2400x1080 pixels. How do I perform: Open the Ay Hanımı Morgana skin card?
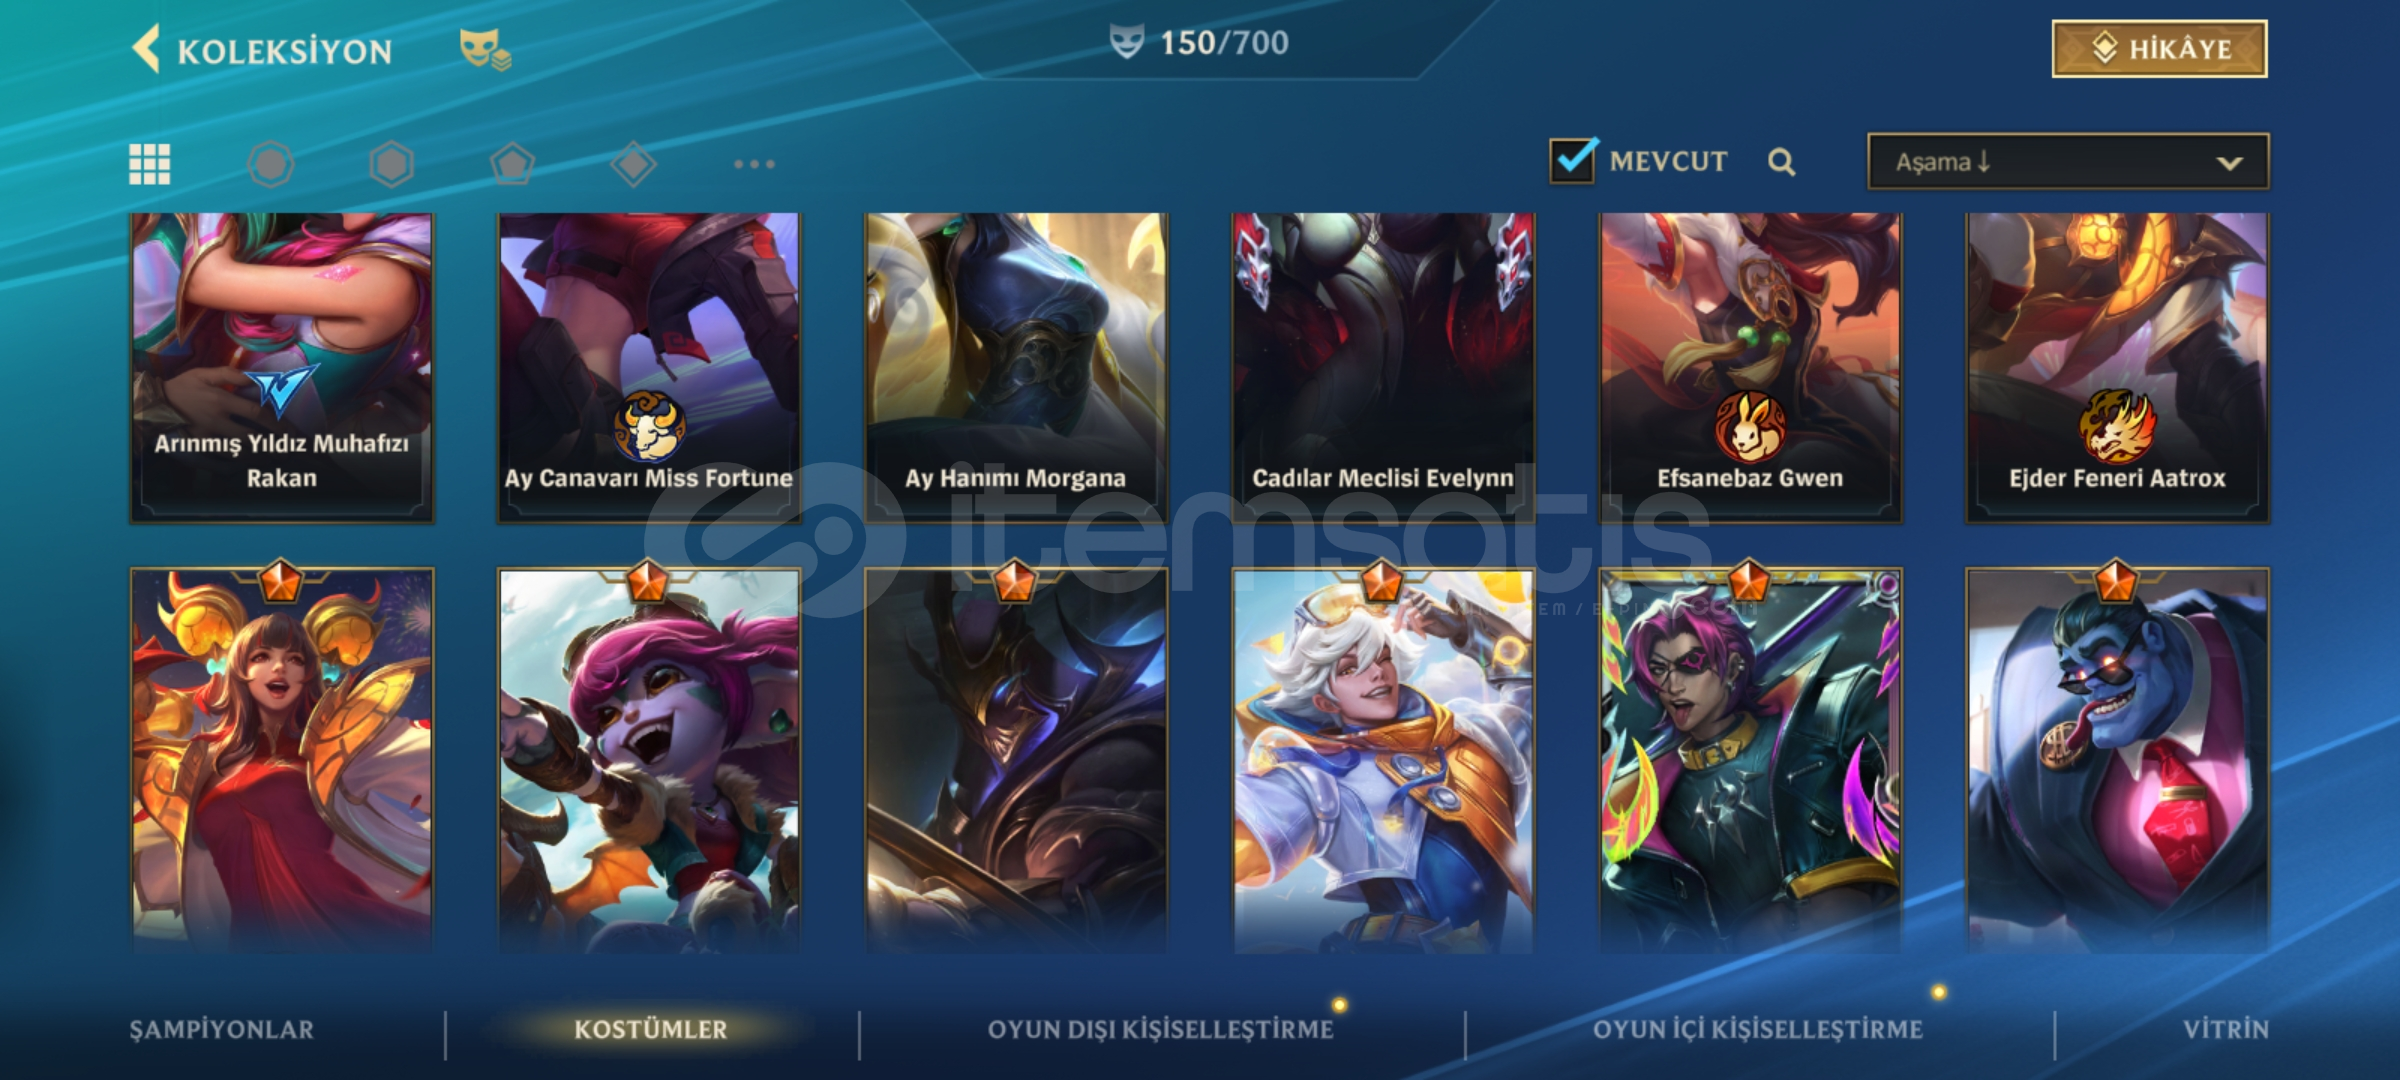1016,367
